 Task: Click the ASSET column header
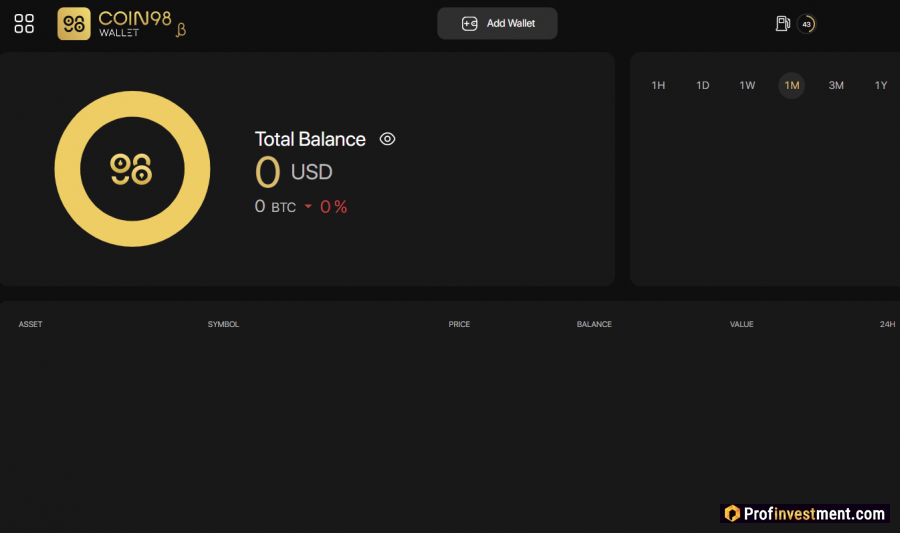click(30, 324)
